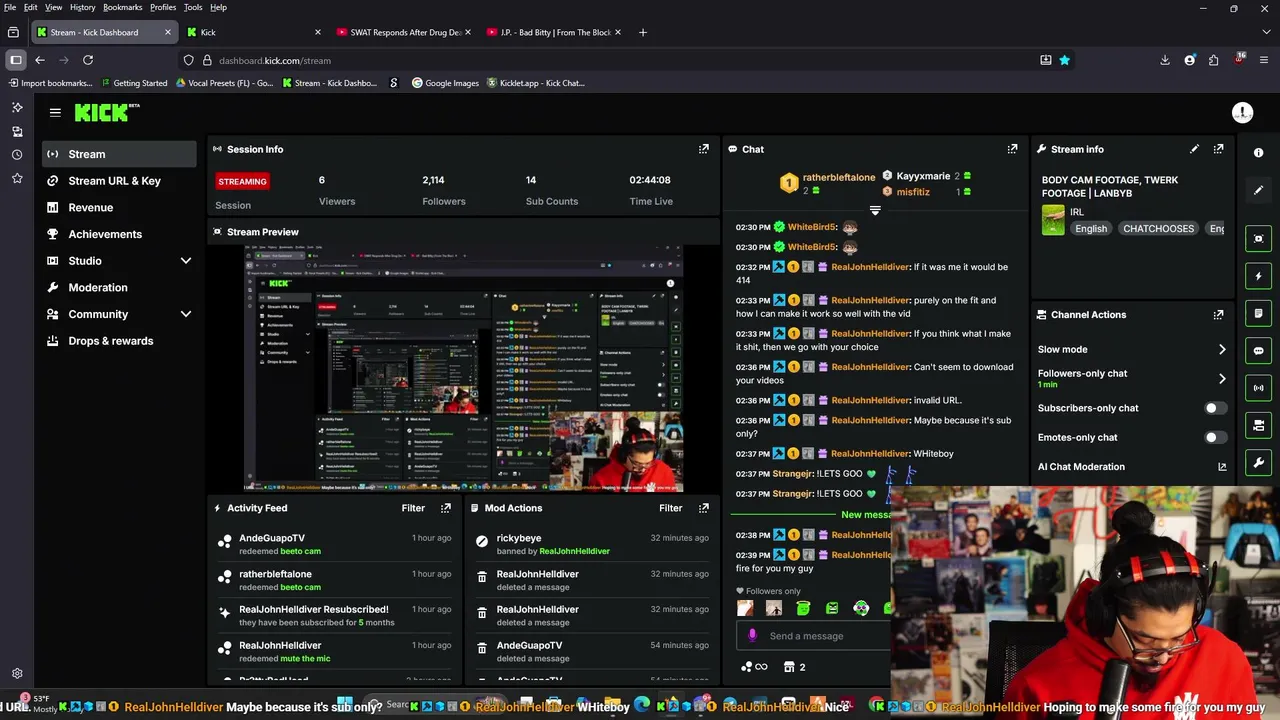
Task: Open the History browser menu
Action: click(x=82, y=7)
